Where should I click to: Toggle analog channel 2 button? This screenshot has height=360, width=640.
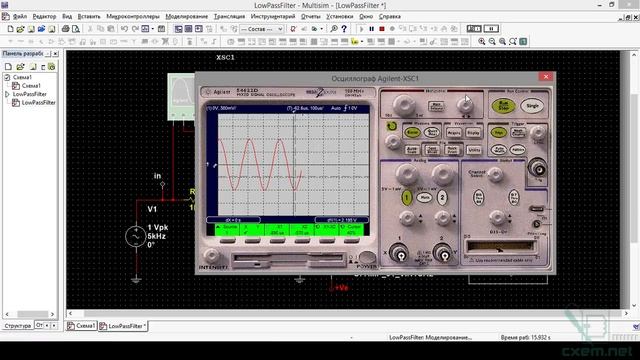442,198
